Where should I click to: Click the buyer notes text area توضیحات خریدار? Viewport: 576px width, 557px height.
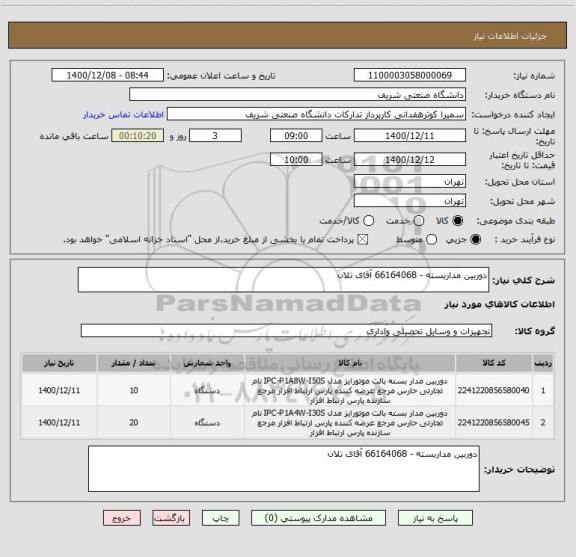tap(284, 468)
